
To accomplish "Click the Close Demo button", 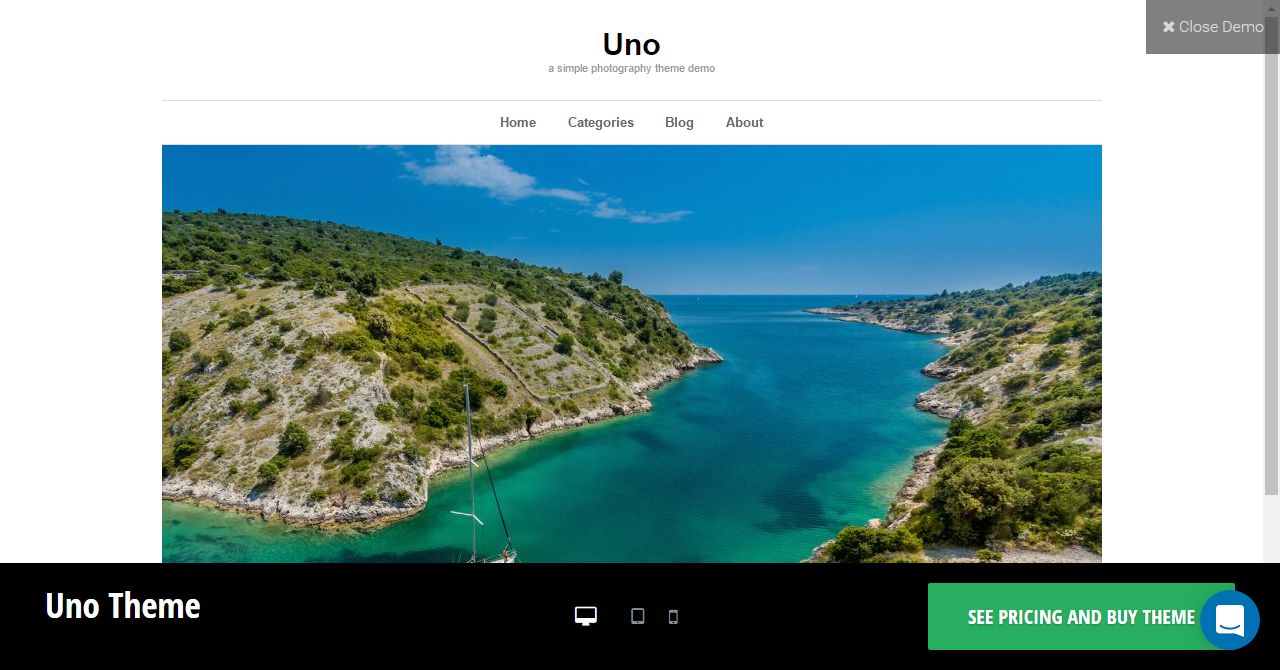I will pyautogui.click(x=1212, y=27).
